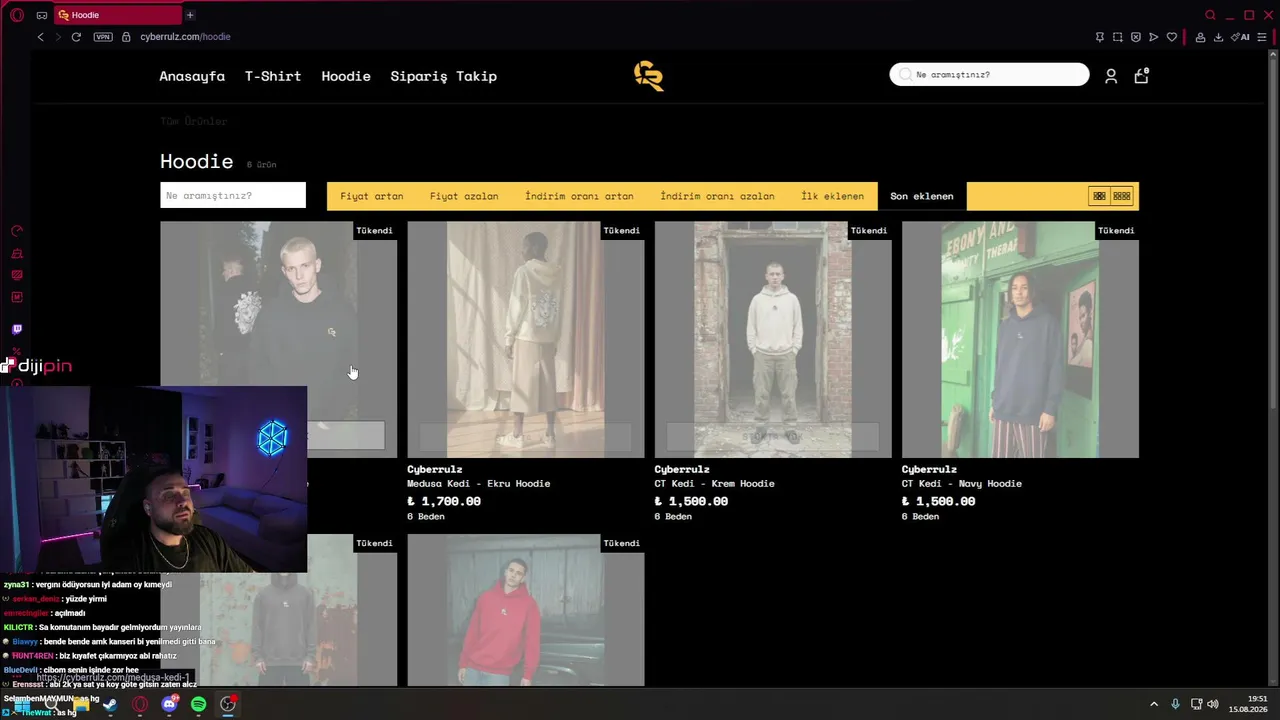The height and width of the screenshot is (720, 1280).
Task: Go back to the previous page
Action: coord(40,37)
